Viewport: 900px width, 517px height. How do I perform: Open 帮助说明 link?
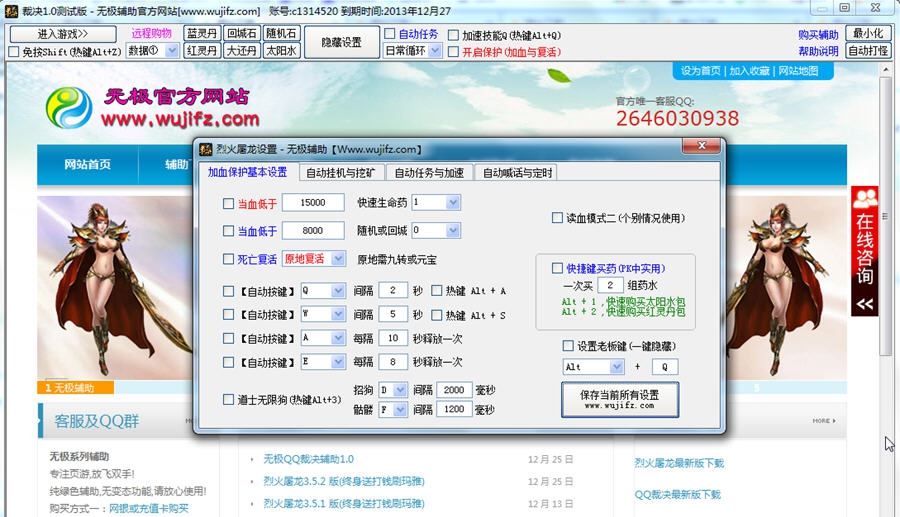(818, 52)
